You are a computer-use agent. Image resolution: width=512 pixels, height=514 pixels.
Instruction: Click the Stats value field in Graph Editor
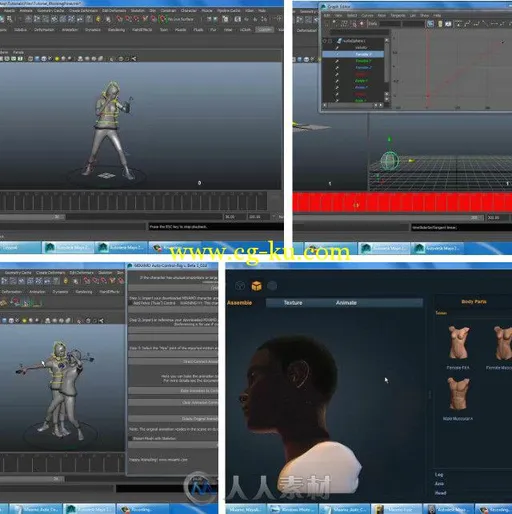390,24
